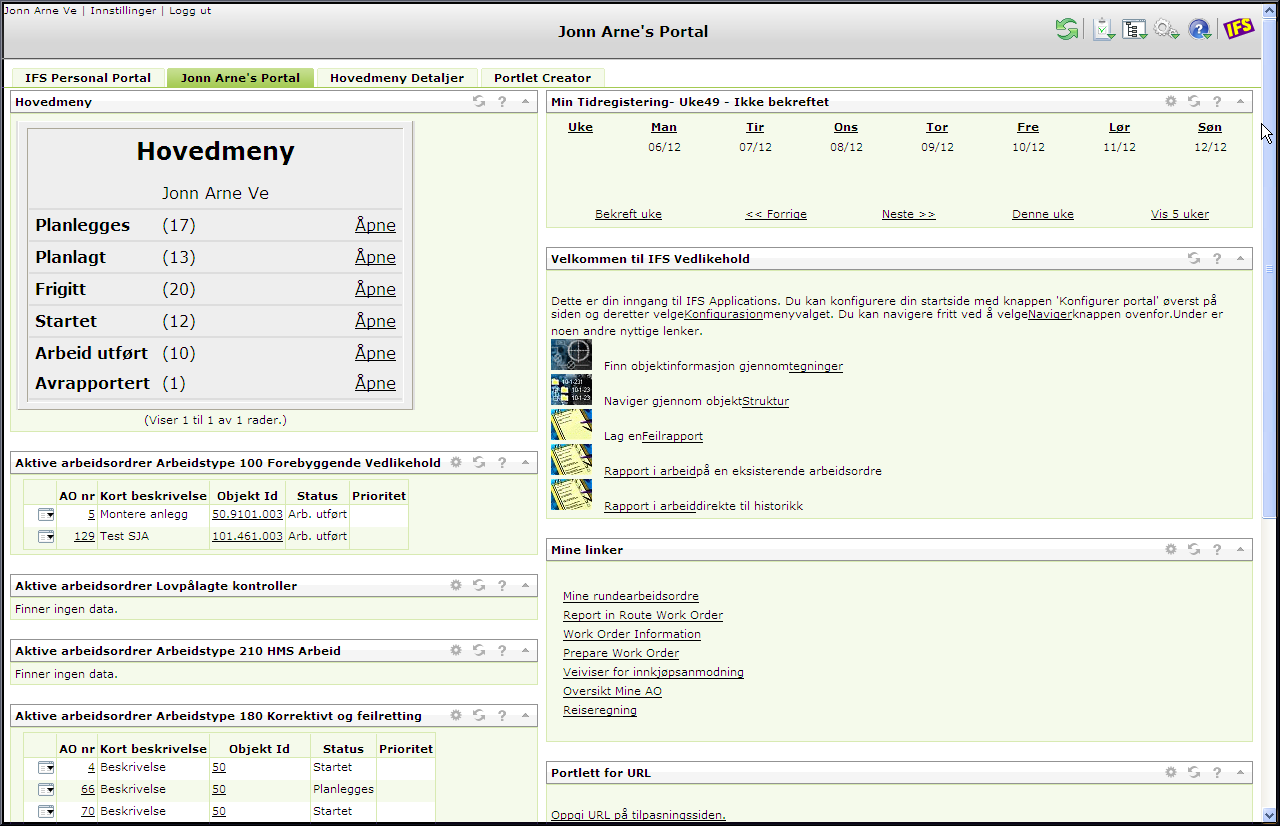The height and width of the screenshot is (826, 1280).
Task: Click the << Forrige week link
Action: click(x=776, y=214)
